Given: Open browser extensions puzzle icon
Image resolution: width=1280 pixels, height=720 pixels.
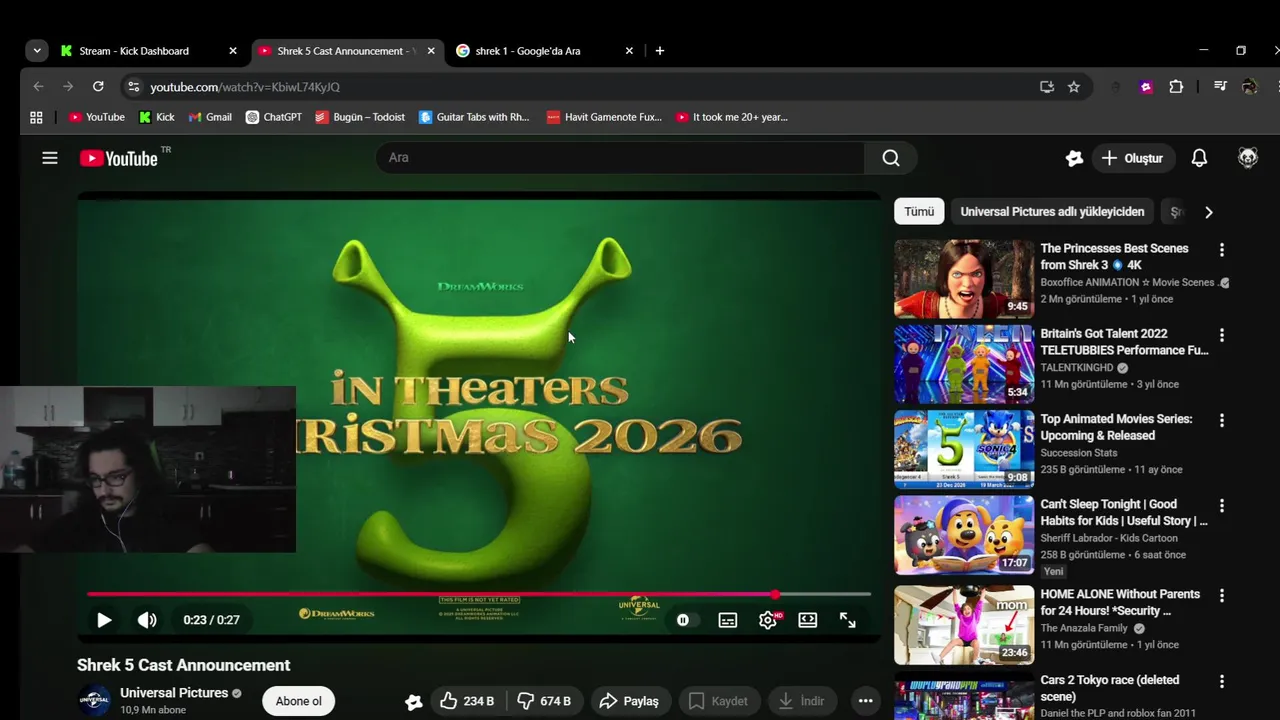Looking at the screenshot, I should 1176,87.
